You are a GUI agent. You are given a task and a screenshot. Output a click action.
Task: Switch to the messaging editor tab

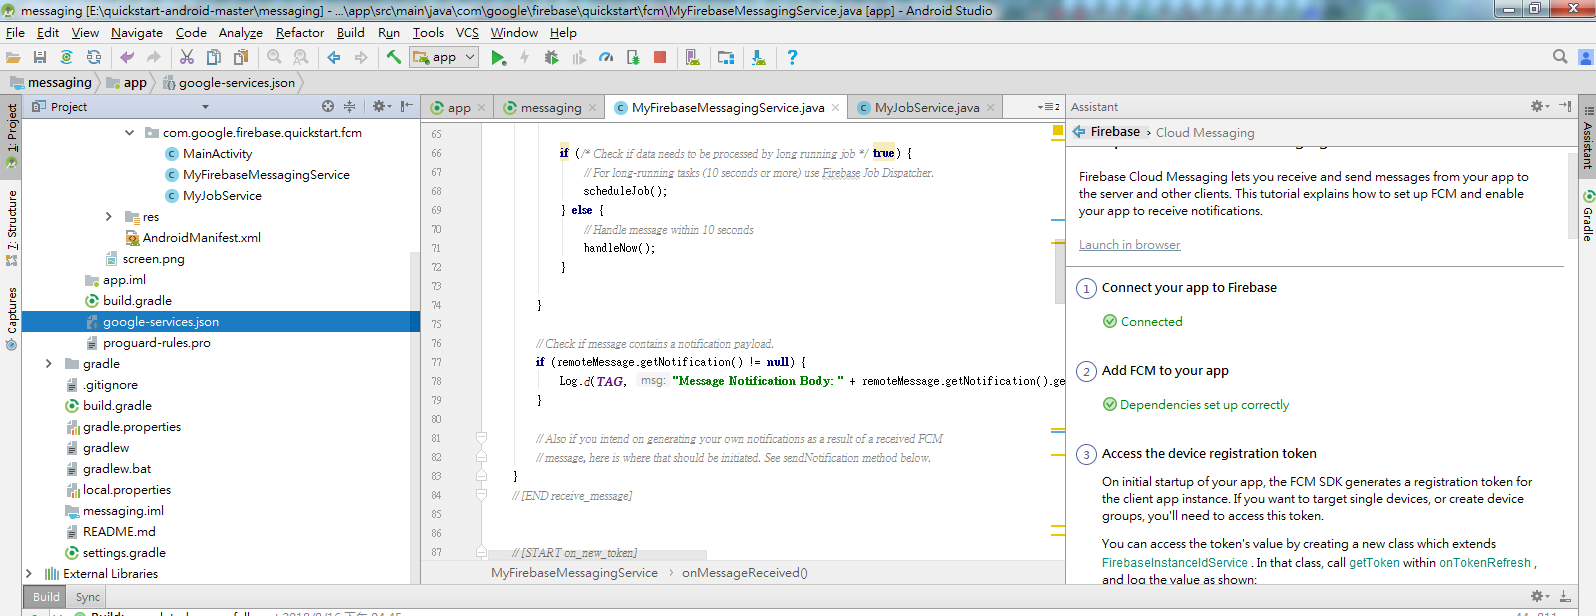(550, 107)
